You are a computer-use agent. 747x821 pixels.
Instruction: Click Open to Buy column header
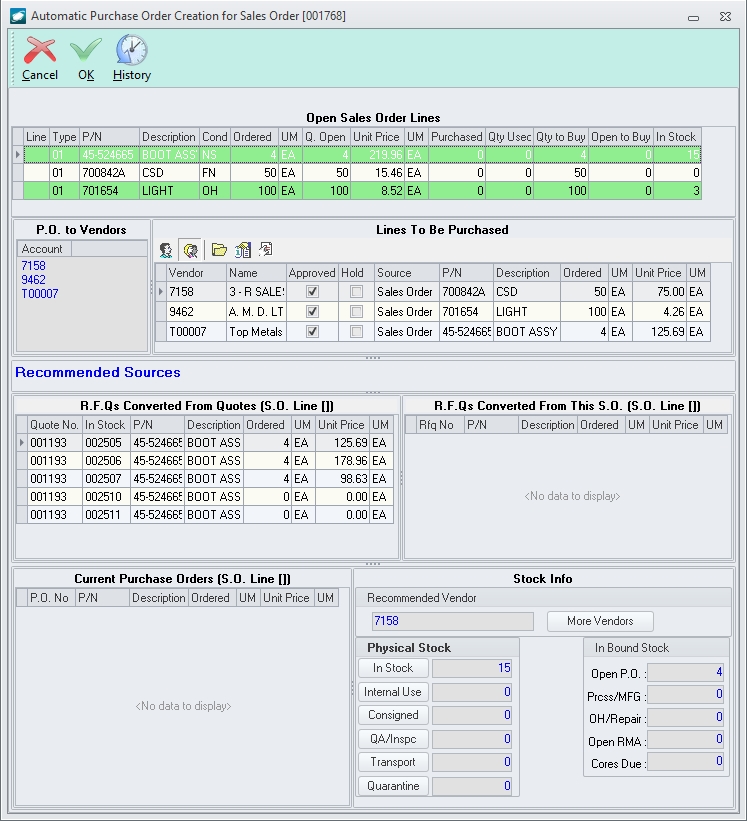pyautogui.click(x=621, y=137)
